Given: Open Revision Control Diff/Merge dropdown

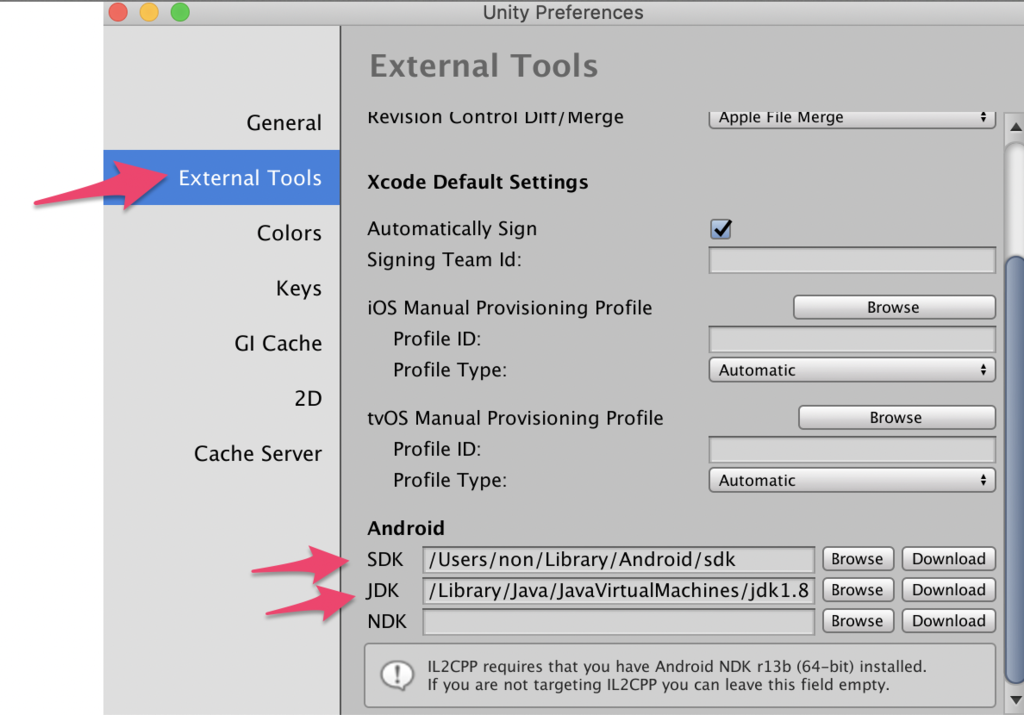Looking at the screenshot, I should tap(852, 118).
